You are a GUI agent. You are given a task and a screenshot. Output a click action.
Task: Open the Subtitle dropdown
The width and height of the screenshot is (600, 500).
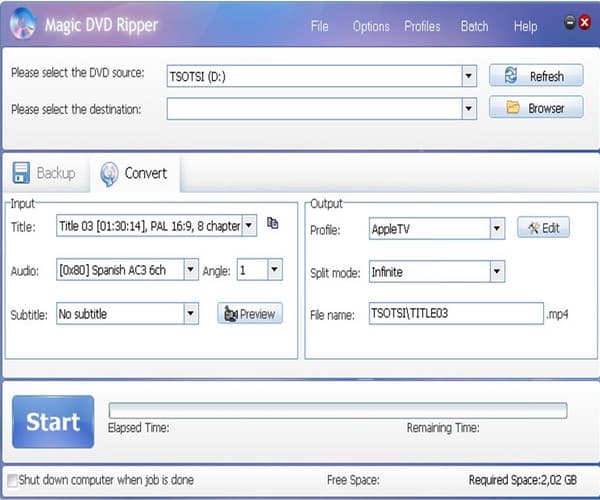pyautogui.click(x=191, y=314)
